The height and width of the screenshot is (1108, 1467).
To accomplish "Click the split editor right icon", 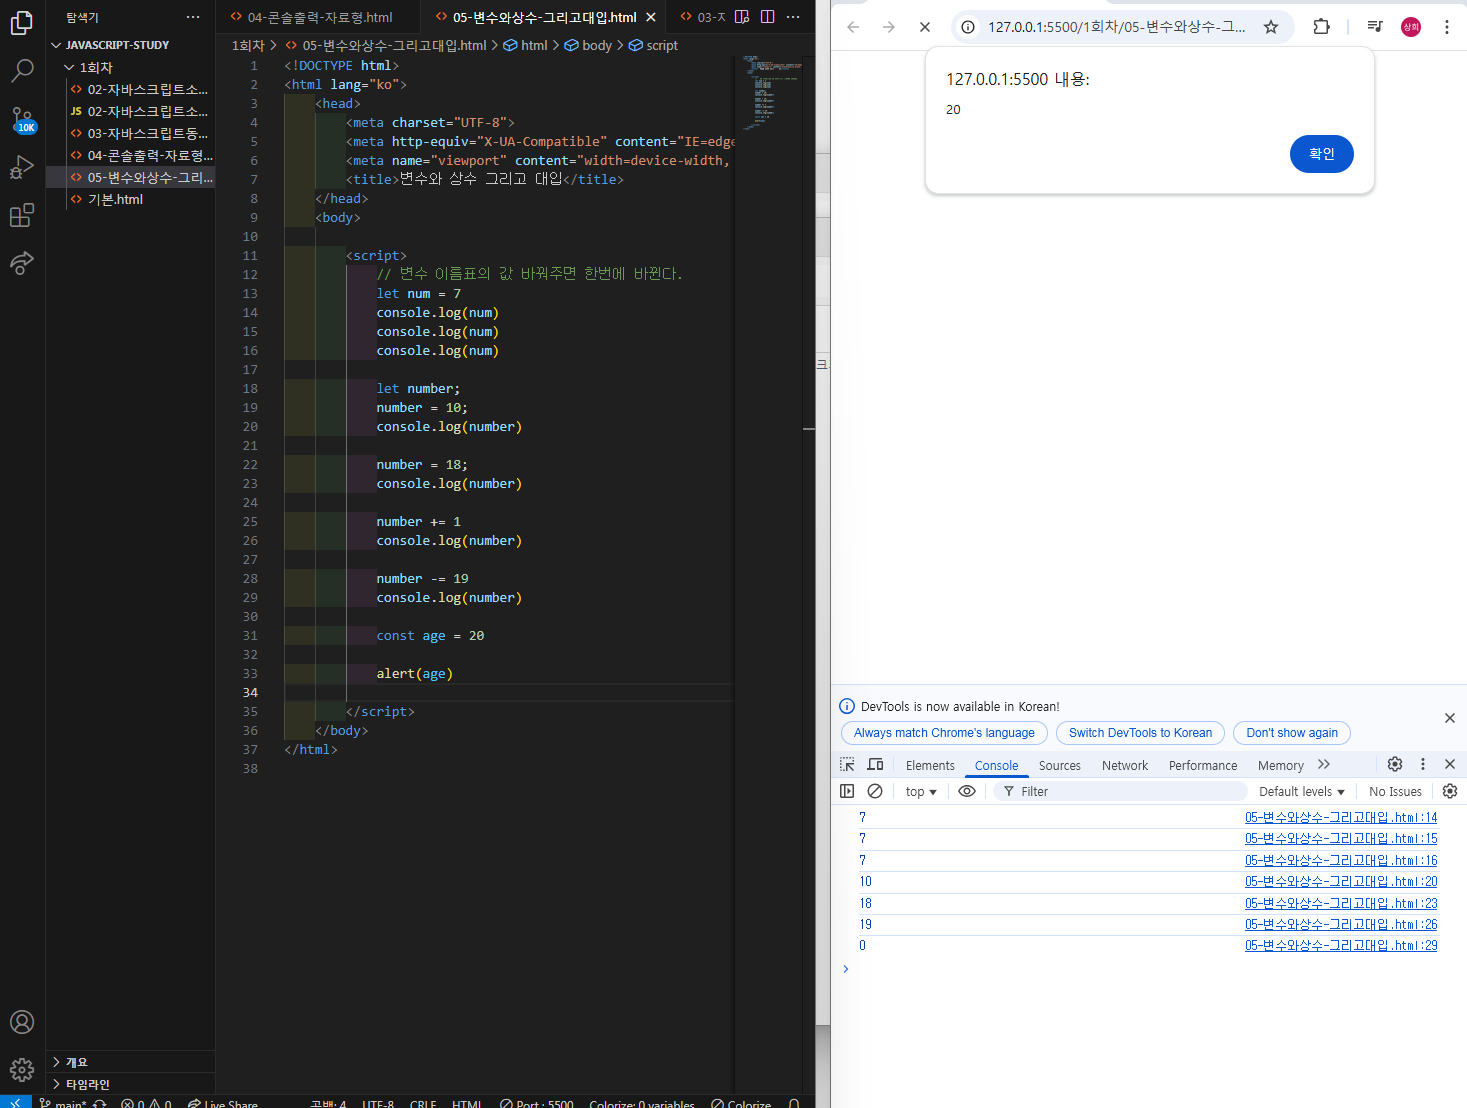I will (x=767, y=17).
